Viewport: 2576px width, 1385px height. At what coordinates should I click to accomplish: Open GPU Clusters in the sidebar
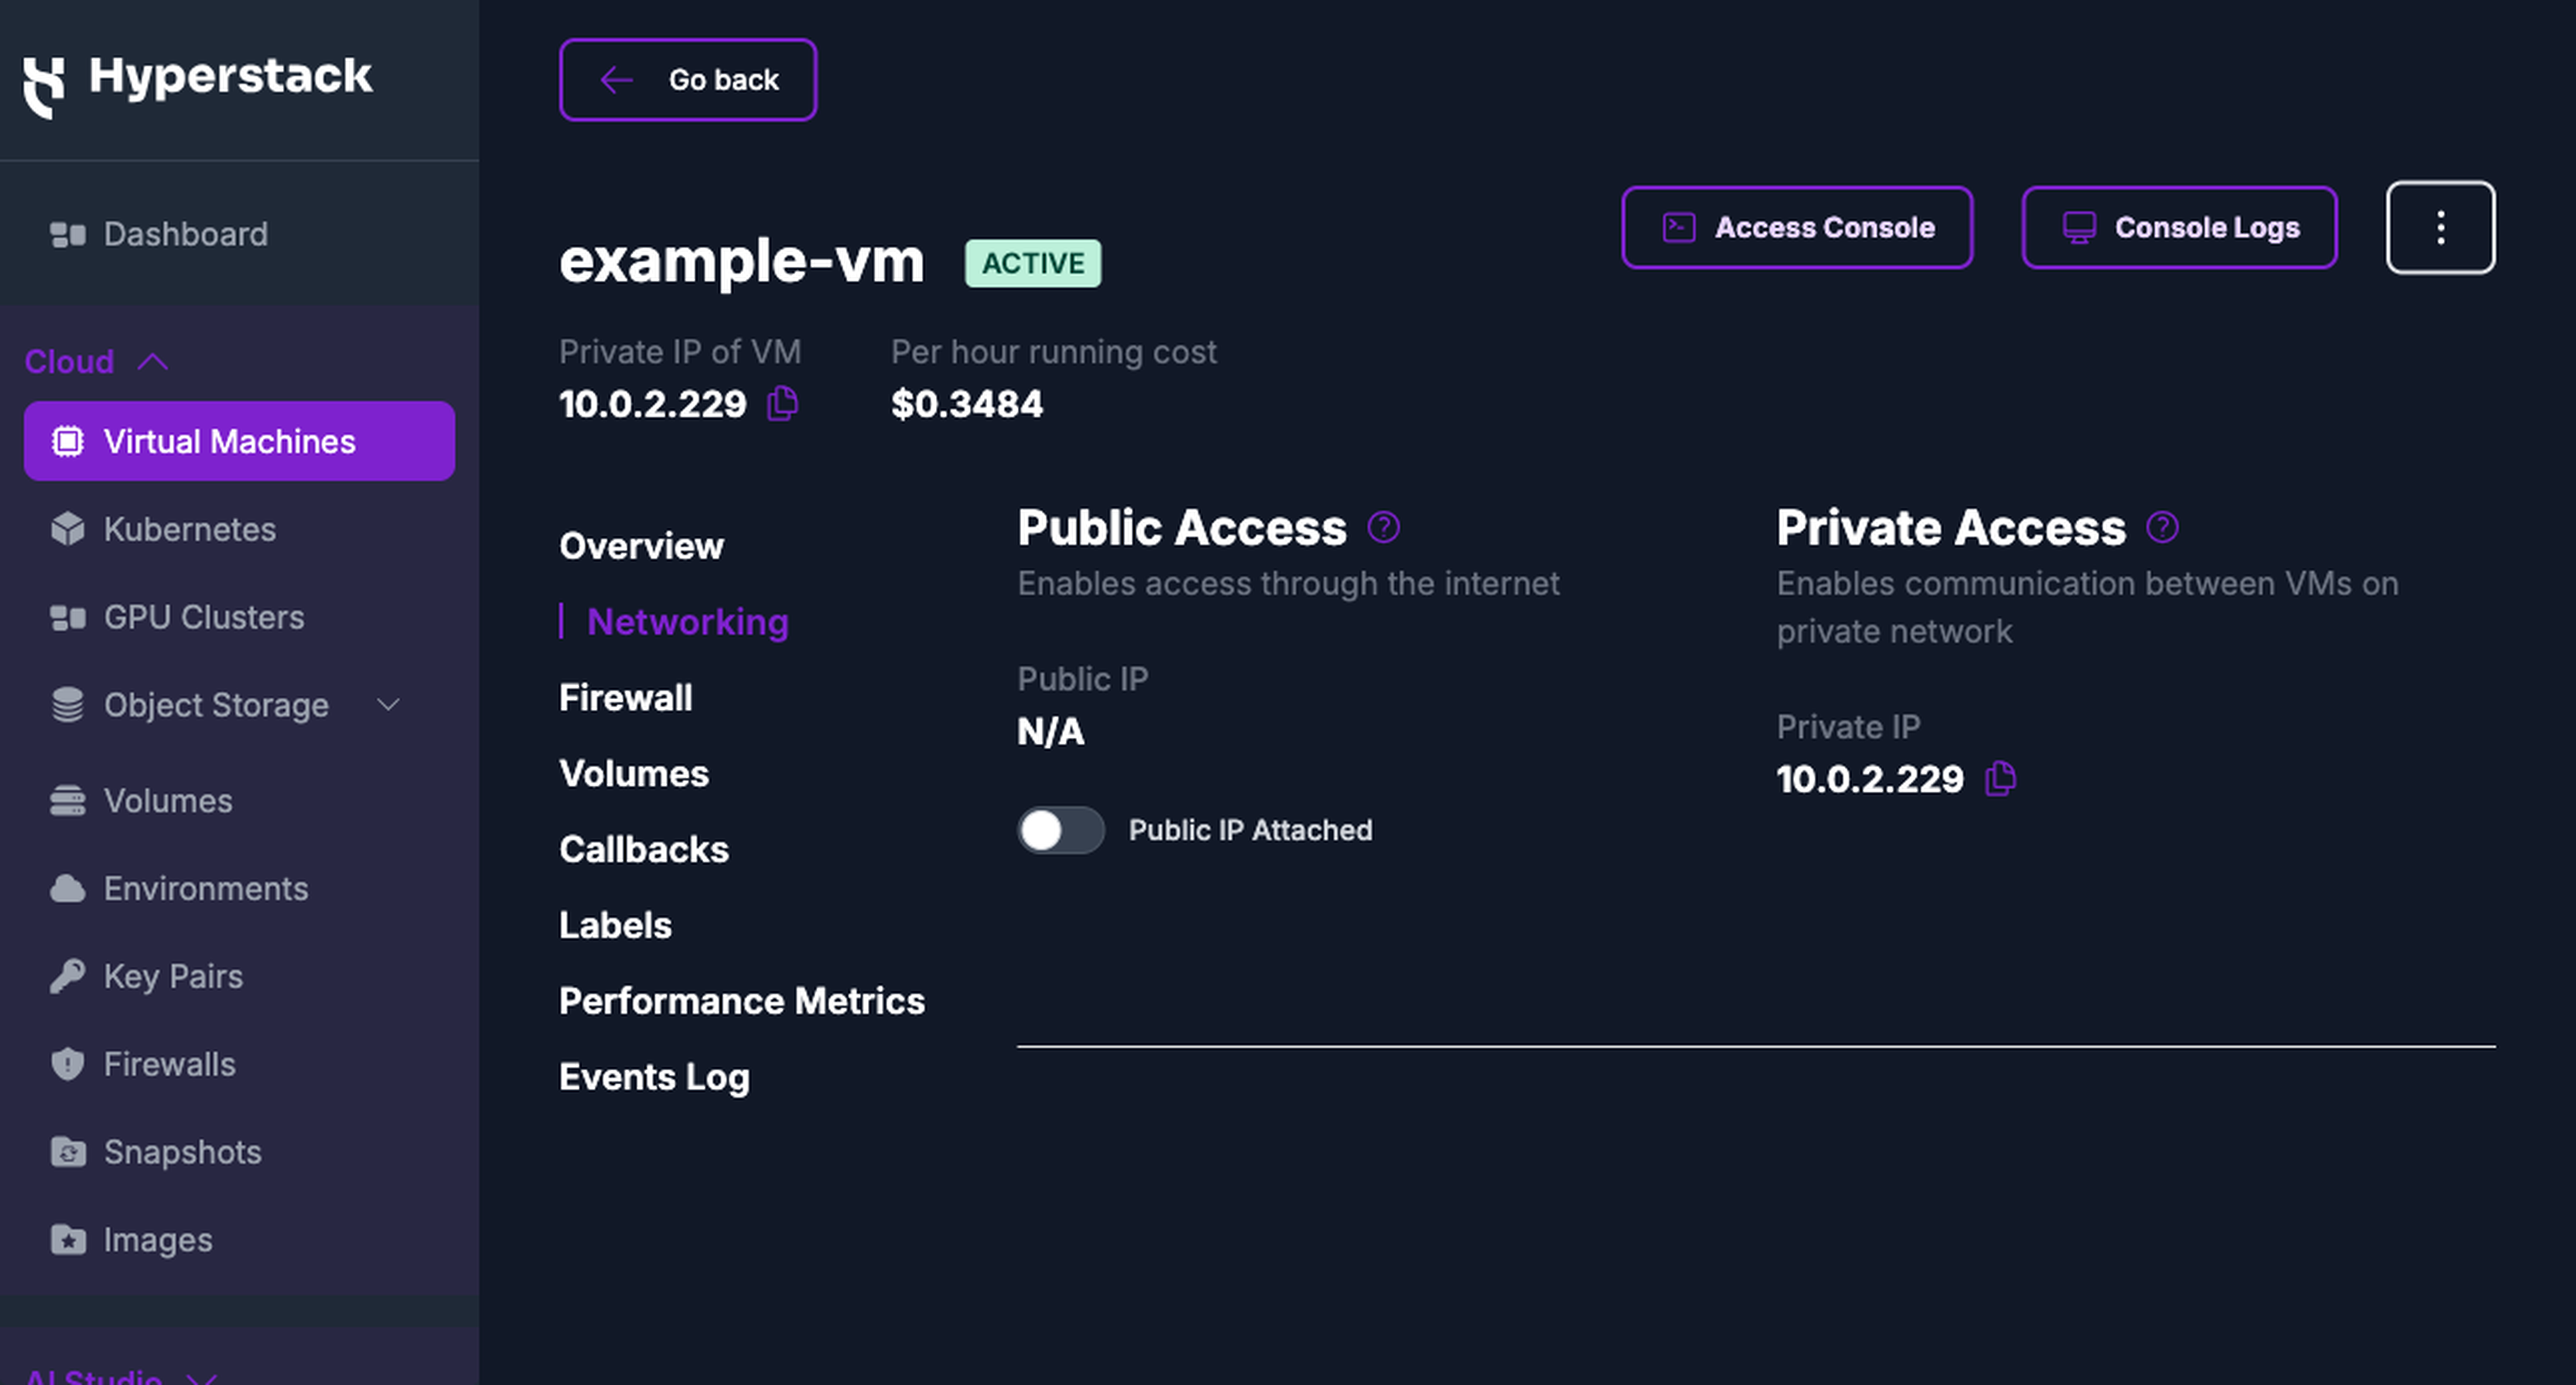(x=204, y=618)
